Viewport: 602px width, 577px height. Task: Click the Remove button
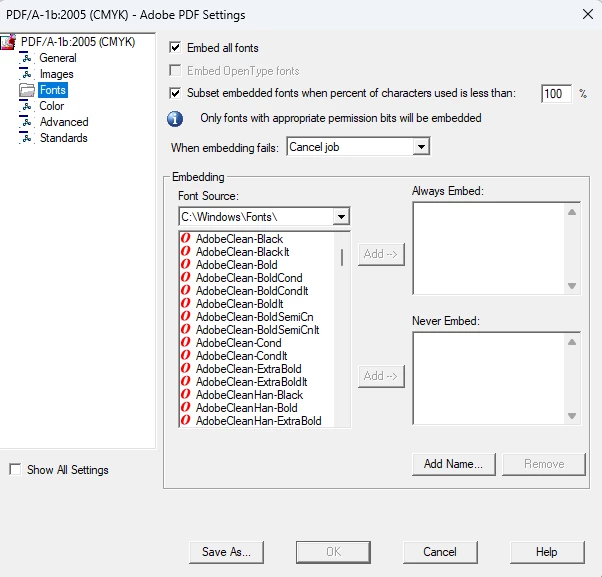(x=544, y=464)
